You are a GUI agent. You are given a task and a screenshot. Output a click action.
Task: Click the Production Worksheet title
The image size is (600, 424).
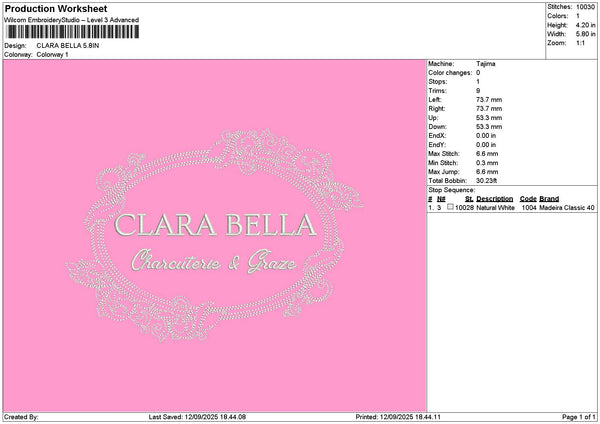[56, 8]
